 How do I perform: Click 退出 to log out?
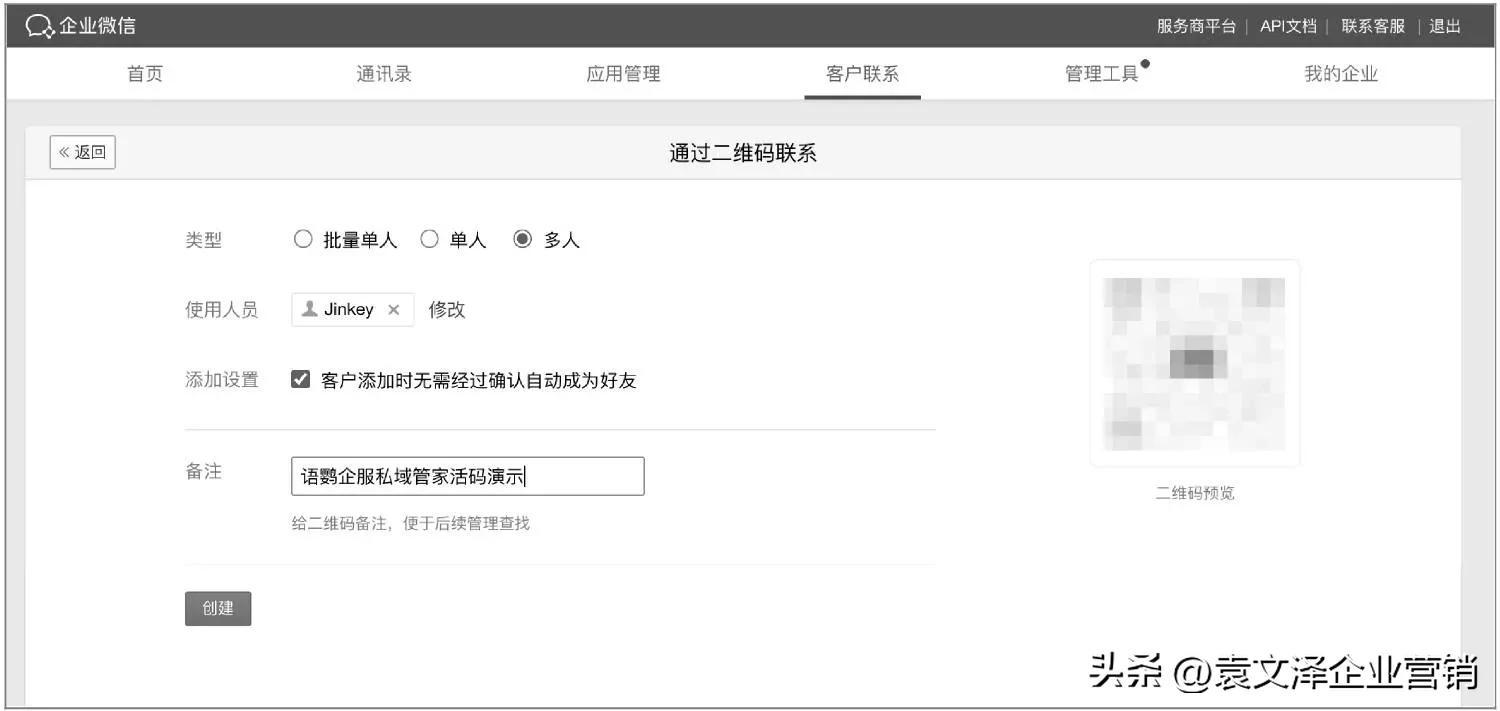coord(1445,27)
